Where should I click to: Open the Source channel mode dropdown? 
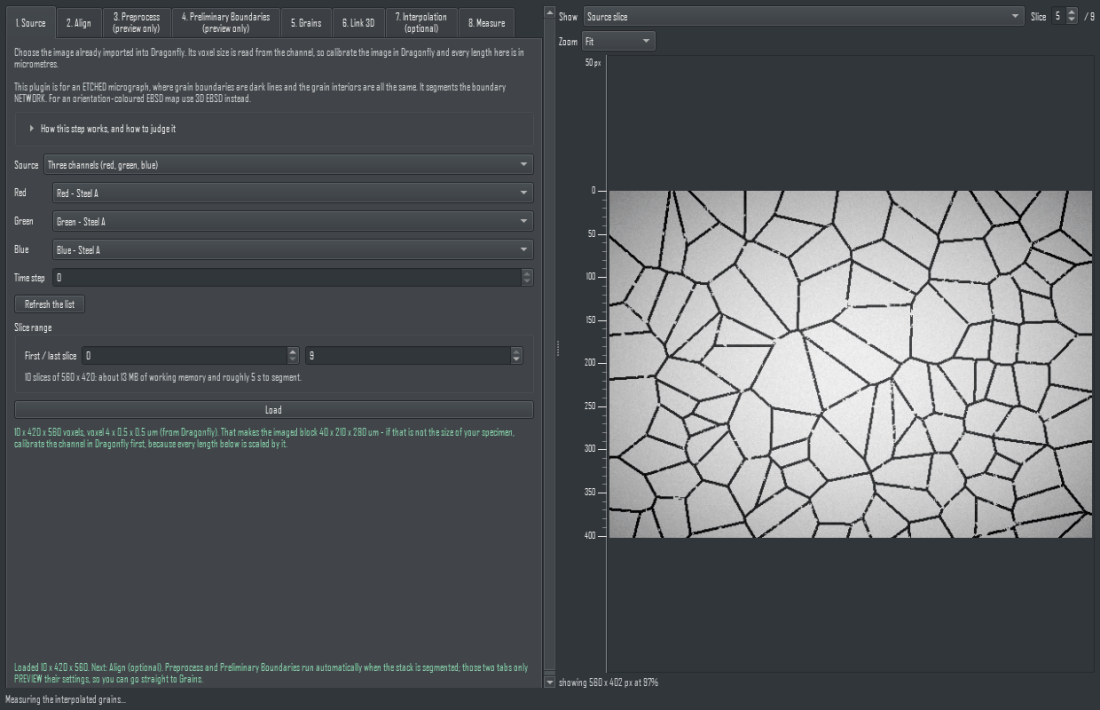(x=288, y=165)
